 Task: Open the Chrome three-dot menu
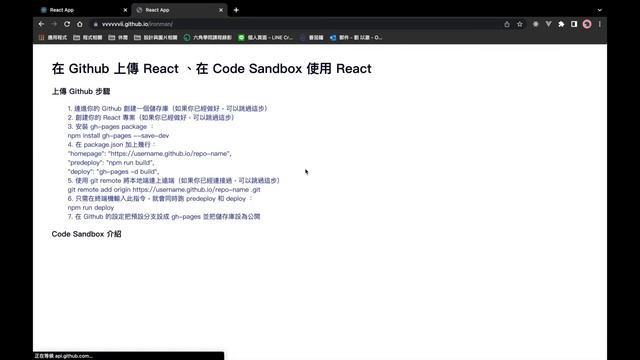(600, 24)
